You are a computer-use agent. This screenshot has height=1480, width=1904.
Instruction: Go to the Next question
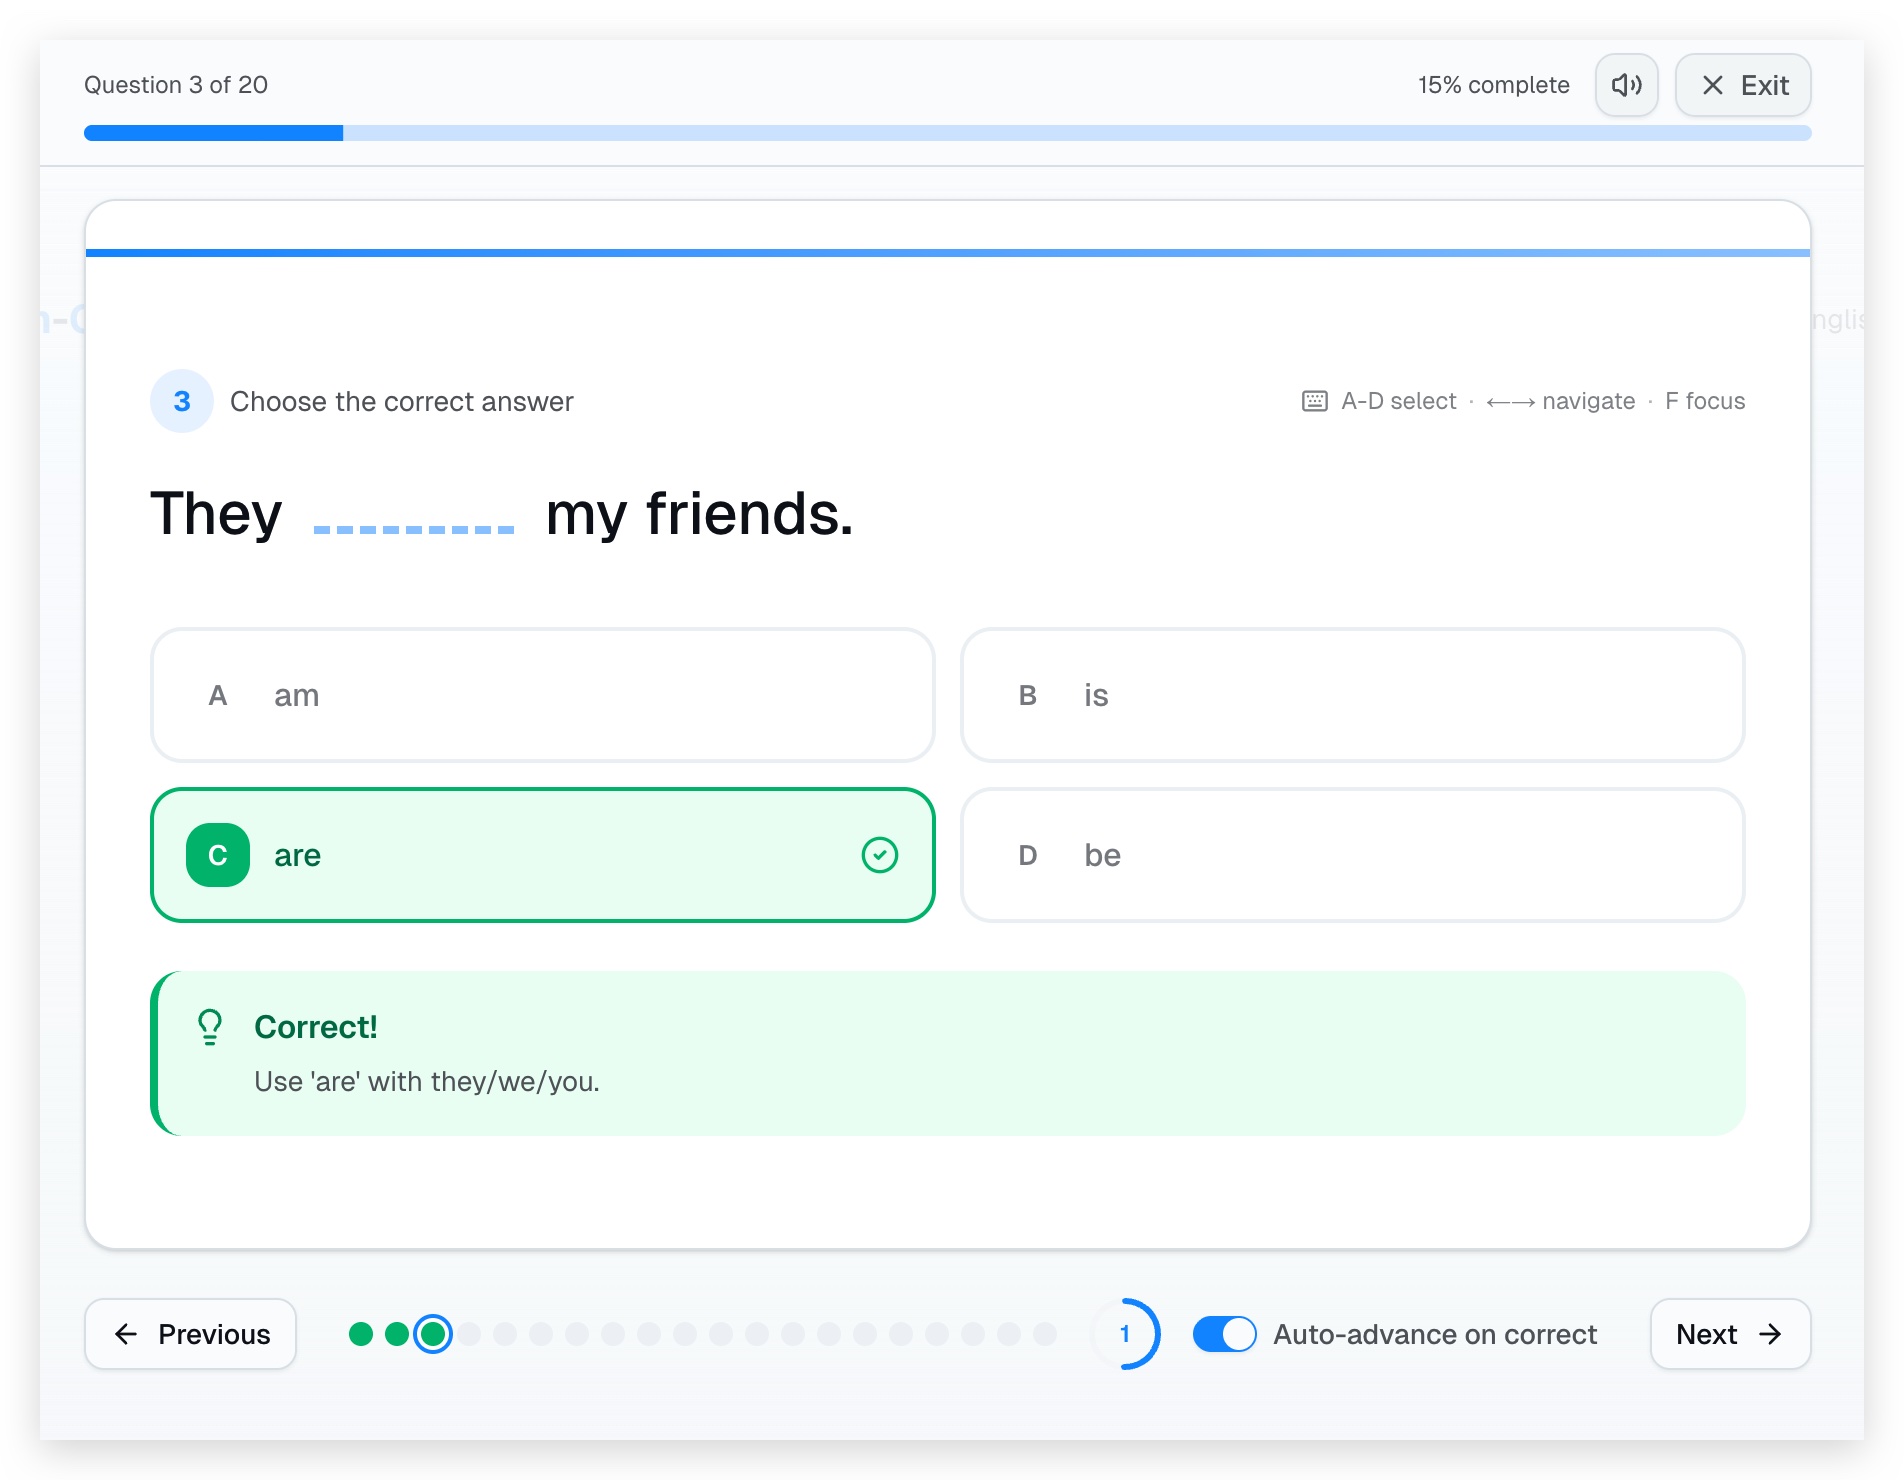pos(1729,1334)
